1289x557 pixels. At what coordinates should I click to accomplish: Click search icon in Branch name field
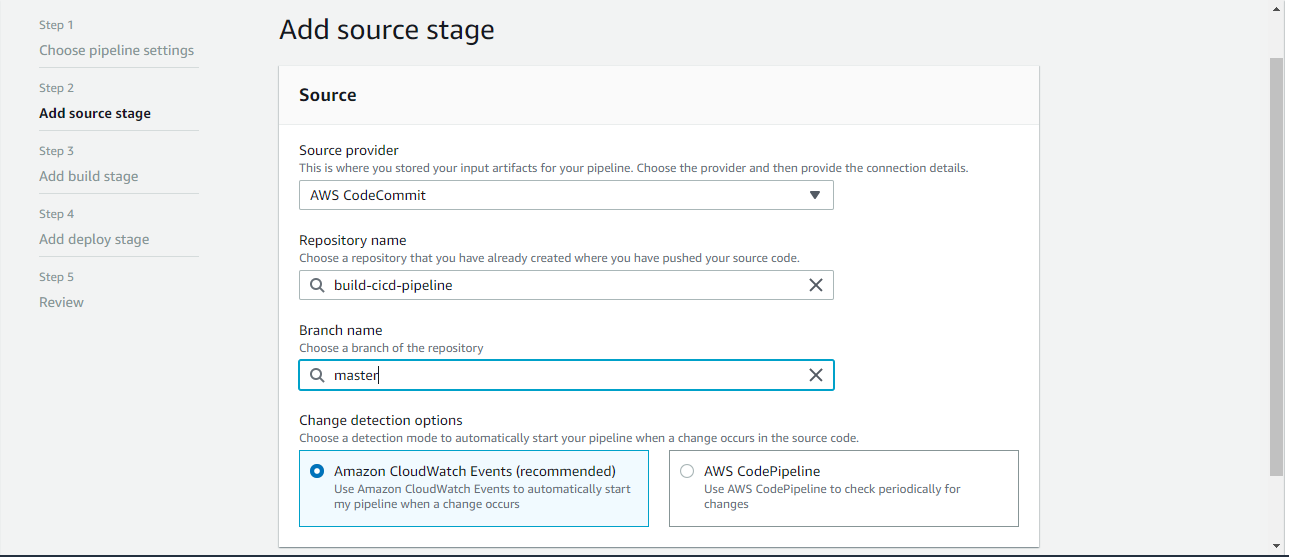[317, 375]
